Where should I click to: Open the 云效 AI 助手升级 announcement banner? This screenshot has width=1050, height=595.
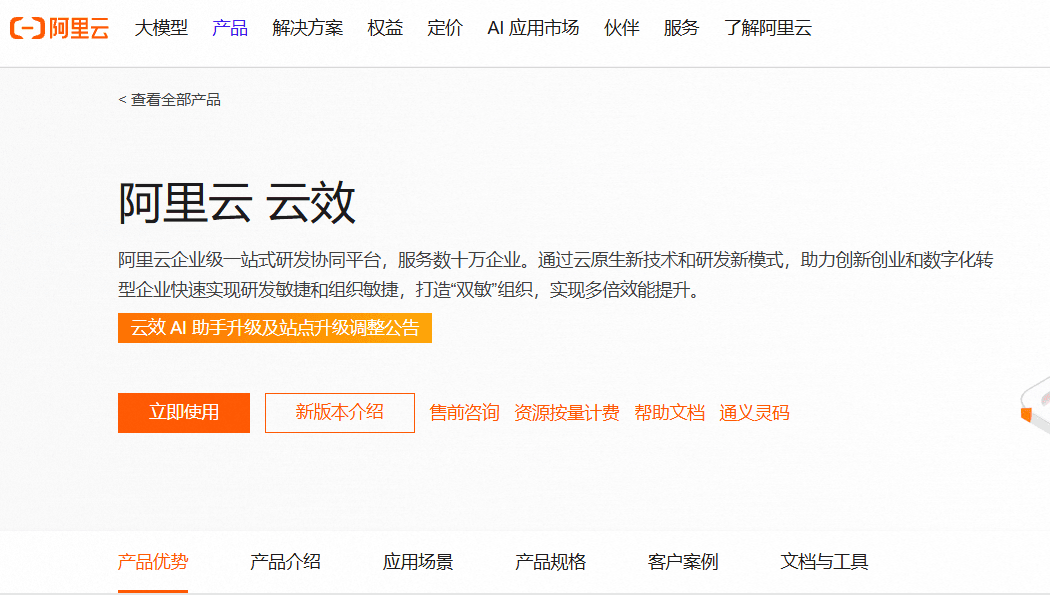[x=275, y=328]
